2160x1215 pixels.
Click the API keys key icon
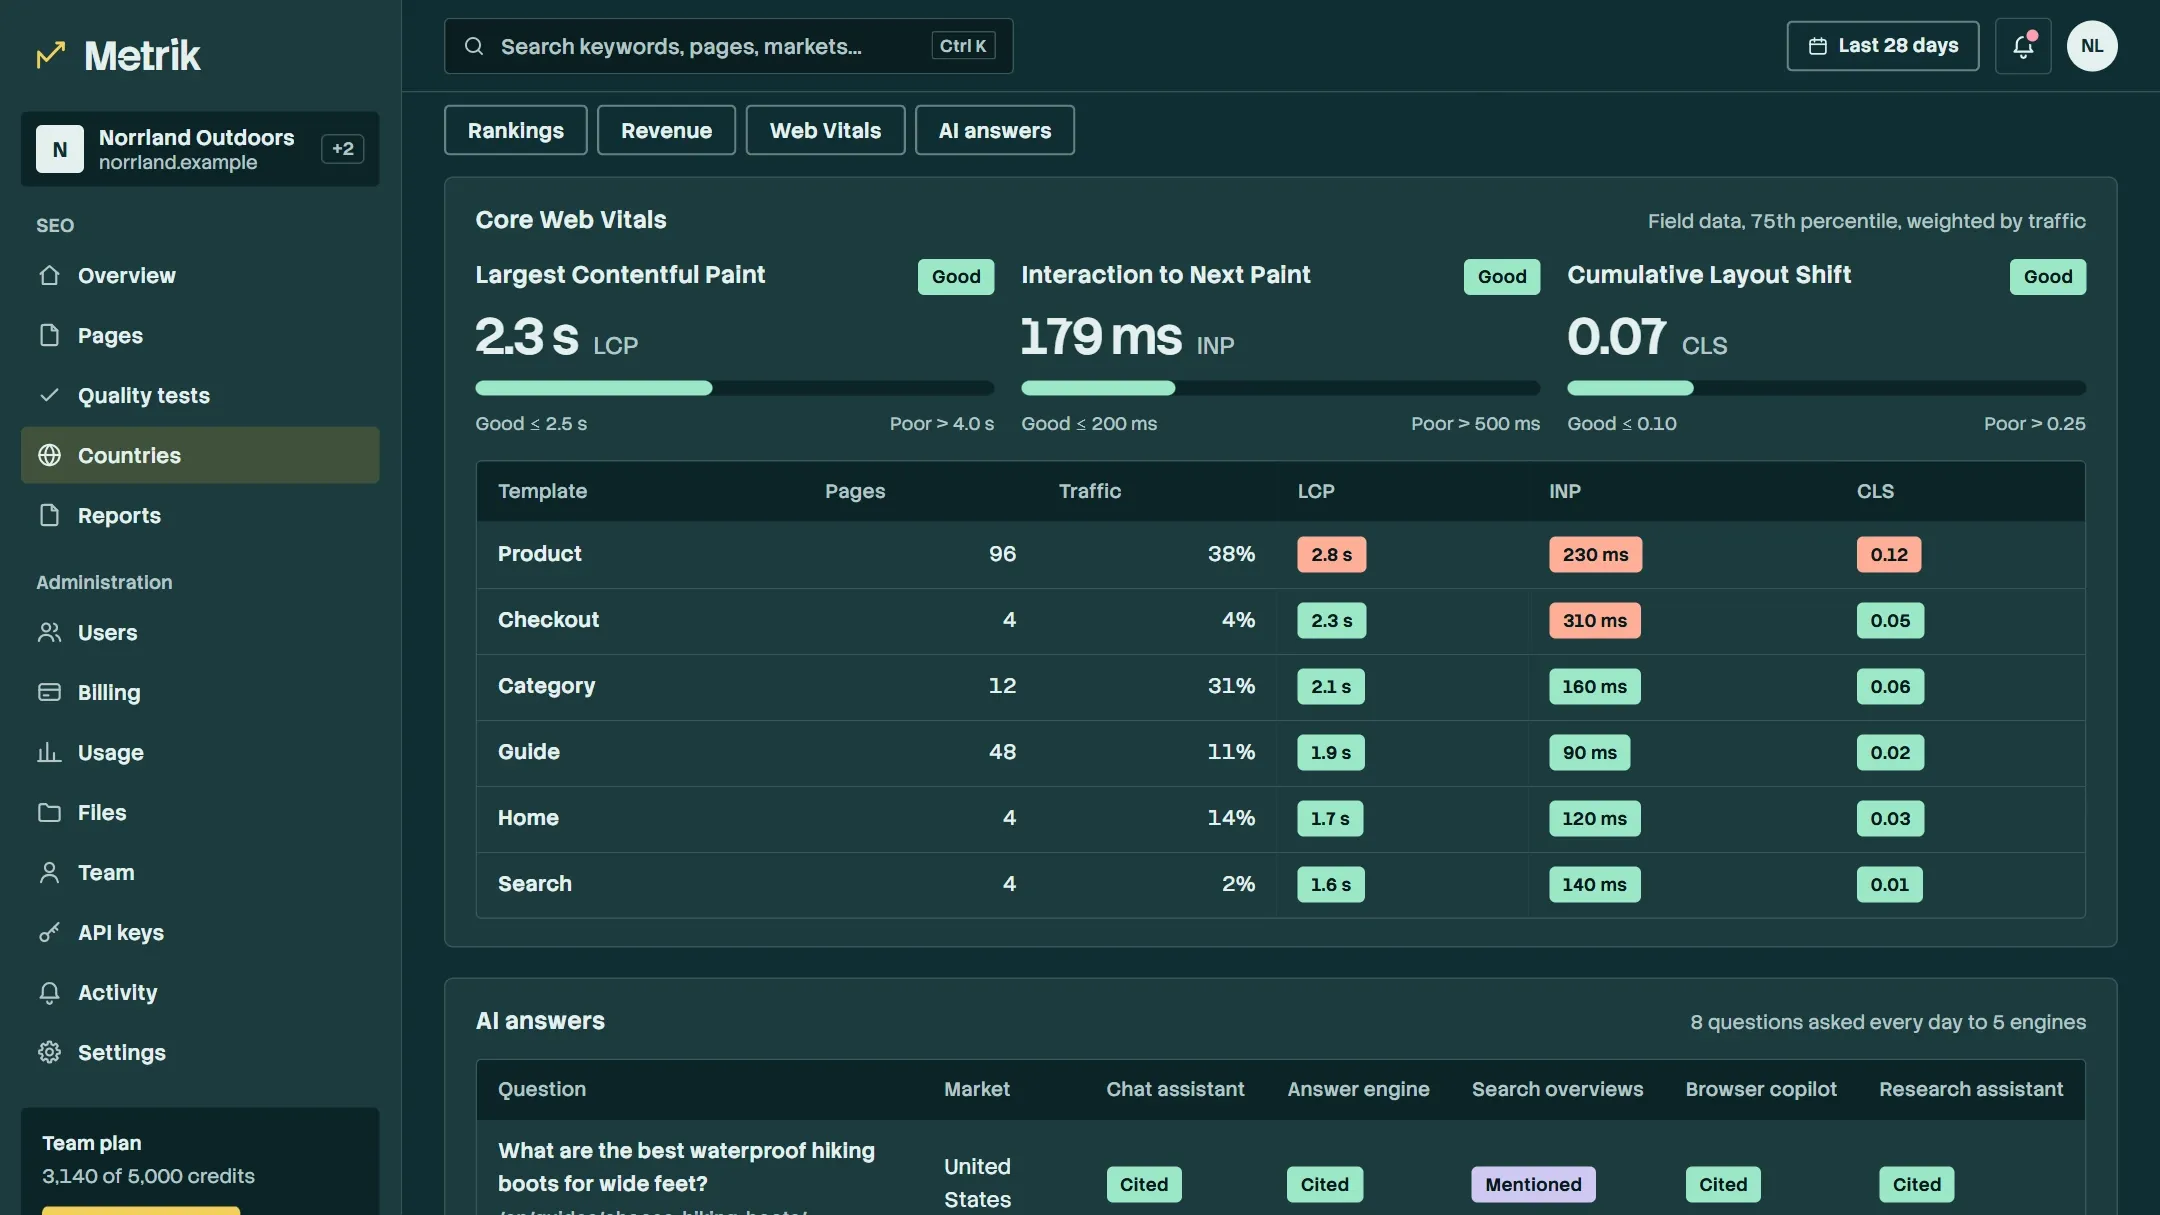[49, 932]
